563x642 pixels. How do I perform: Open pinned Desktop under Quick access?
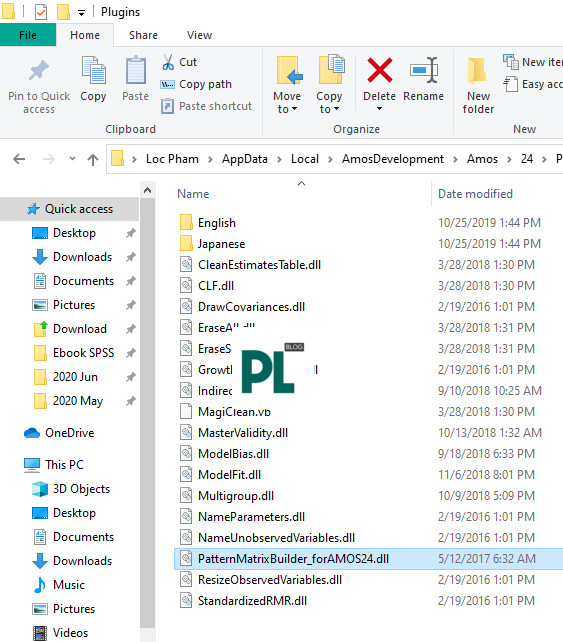tap(74, 233)
